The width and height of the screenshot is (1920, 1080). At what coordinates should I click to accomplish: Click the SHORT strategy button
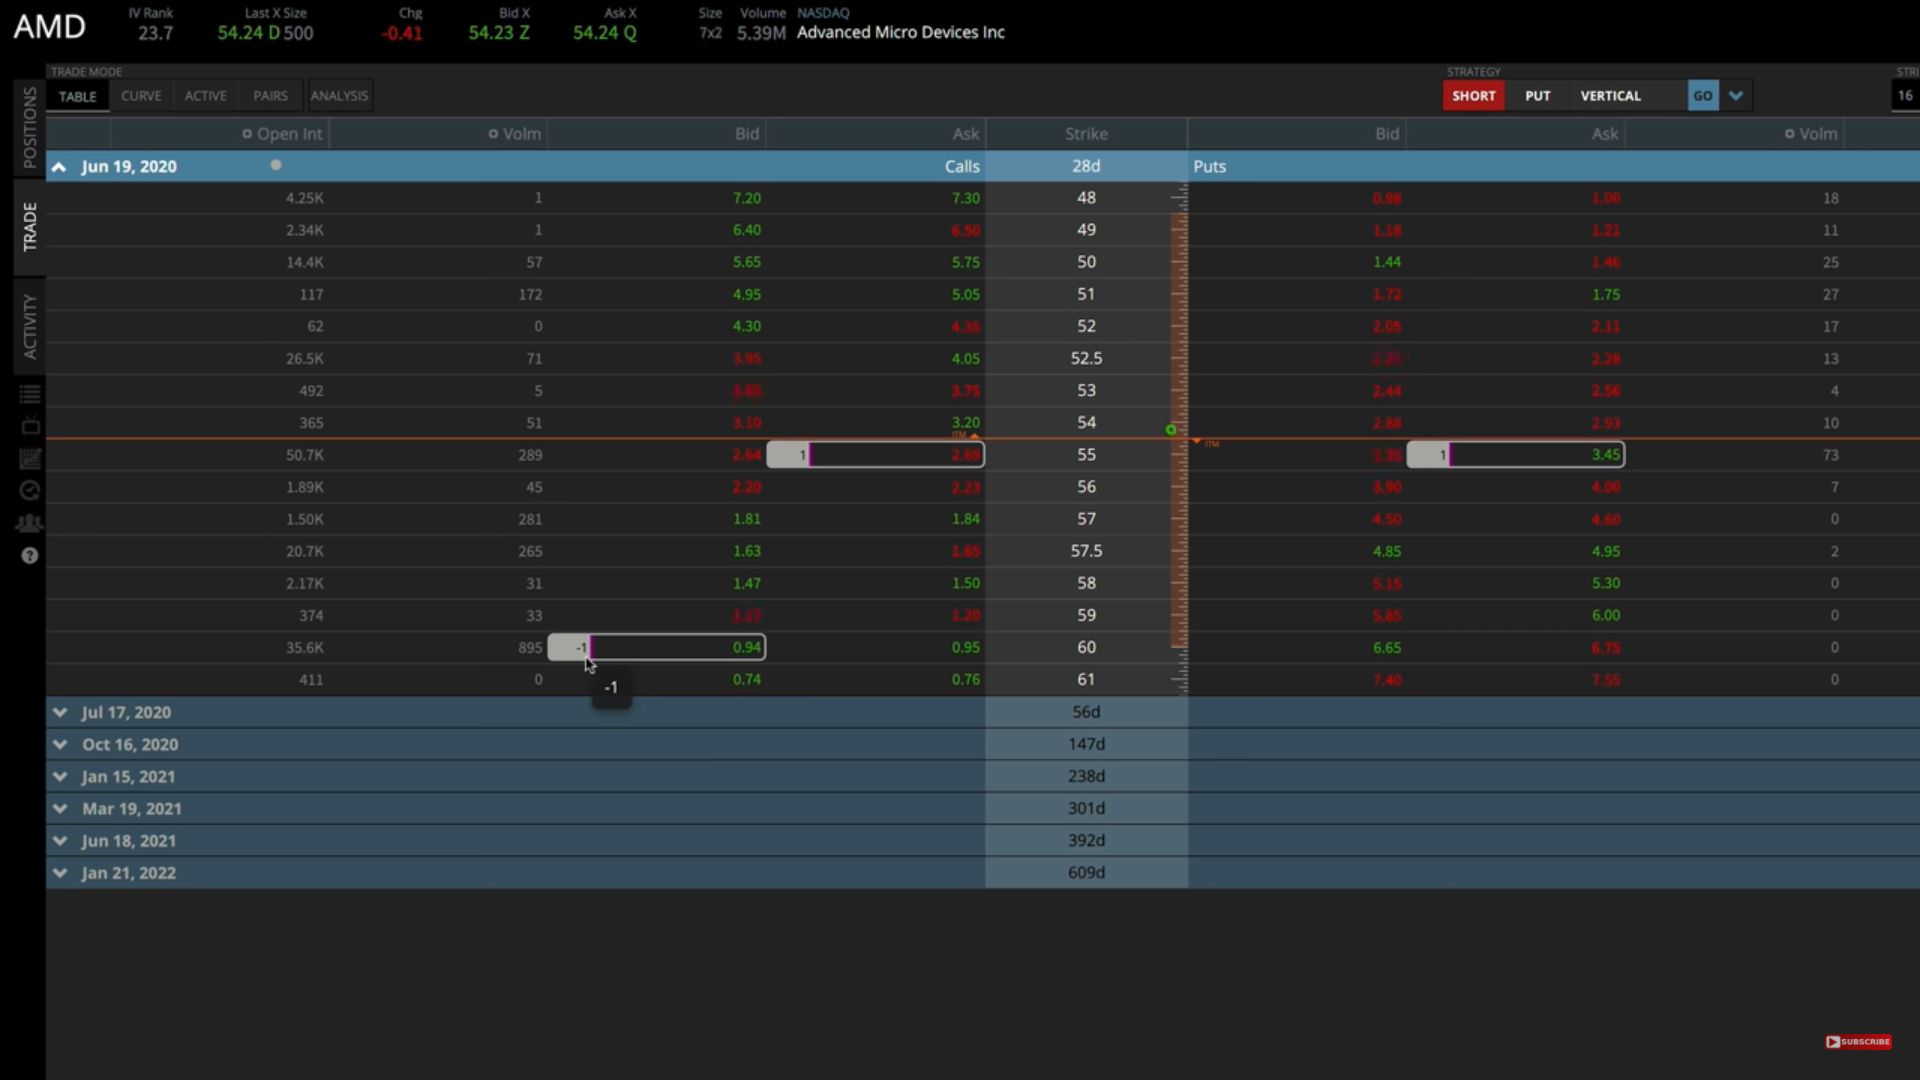point(1474,95)
